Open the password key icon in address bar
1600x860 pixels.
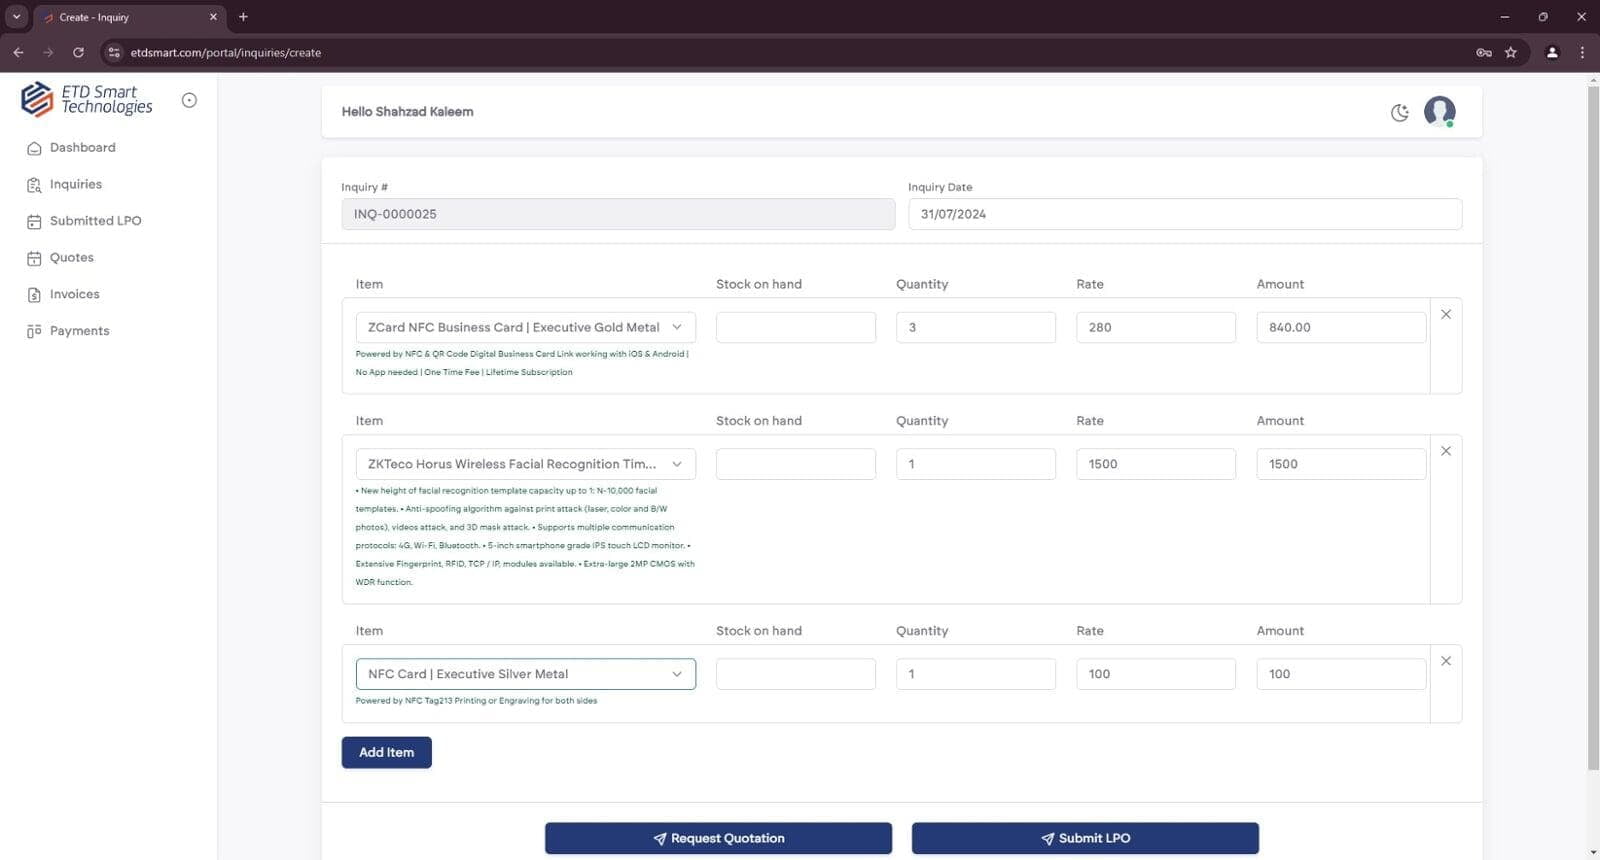coord(1484,52)
